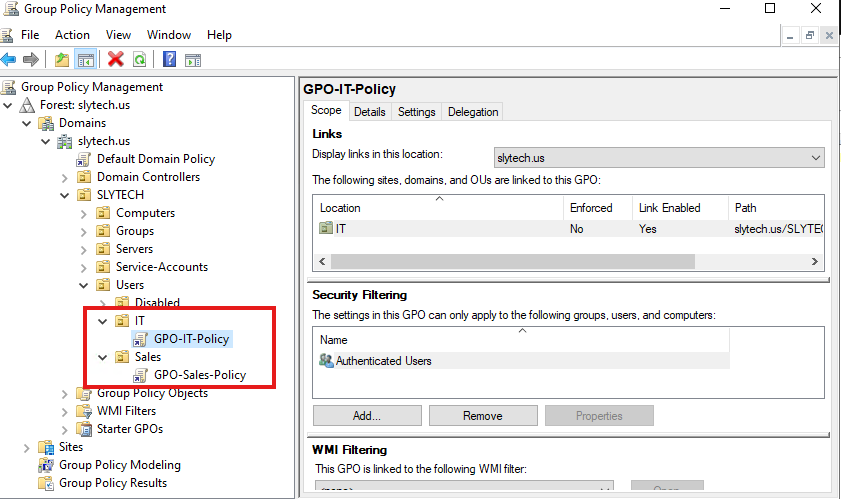The height and width of the screenshot is (499, 841).
Task: Click the Remove button
Action: pyautogui.click(x=483, y=416)
